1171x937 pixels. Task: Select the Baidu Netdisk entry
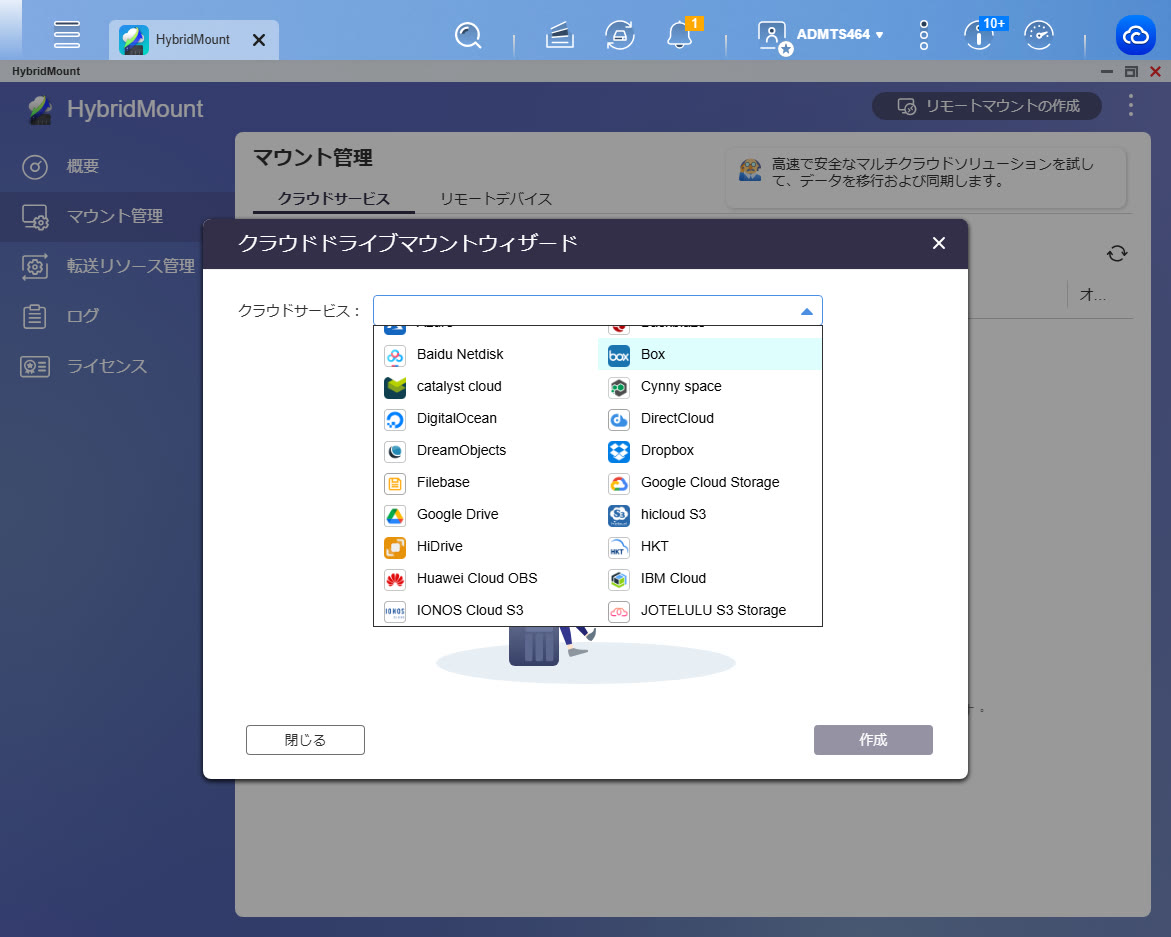(460, 354)
